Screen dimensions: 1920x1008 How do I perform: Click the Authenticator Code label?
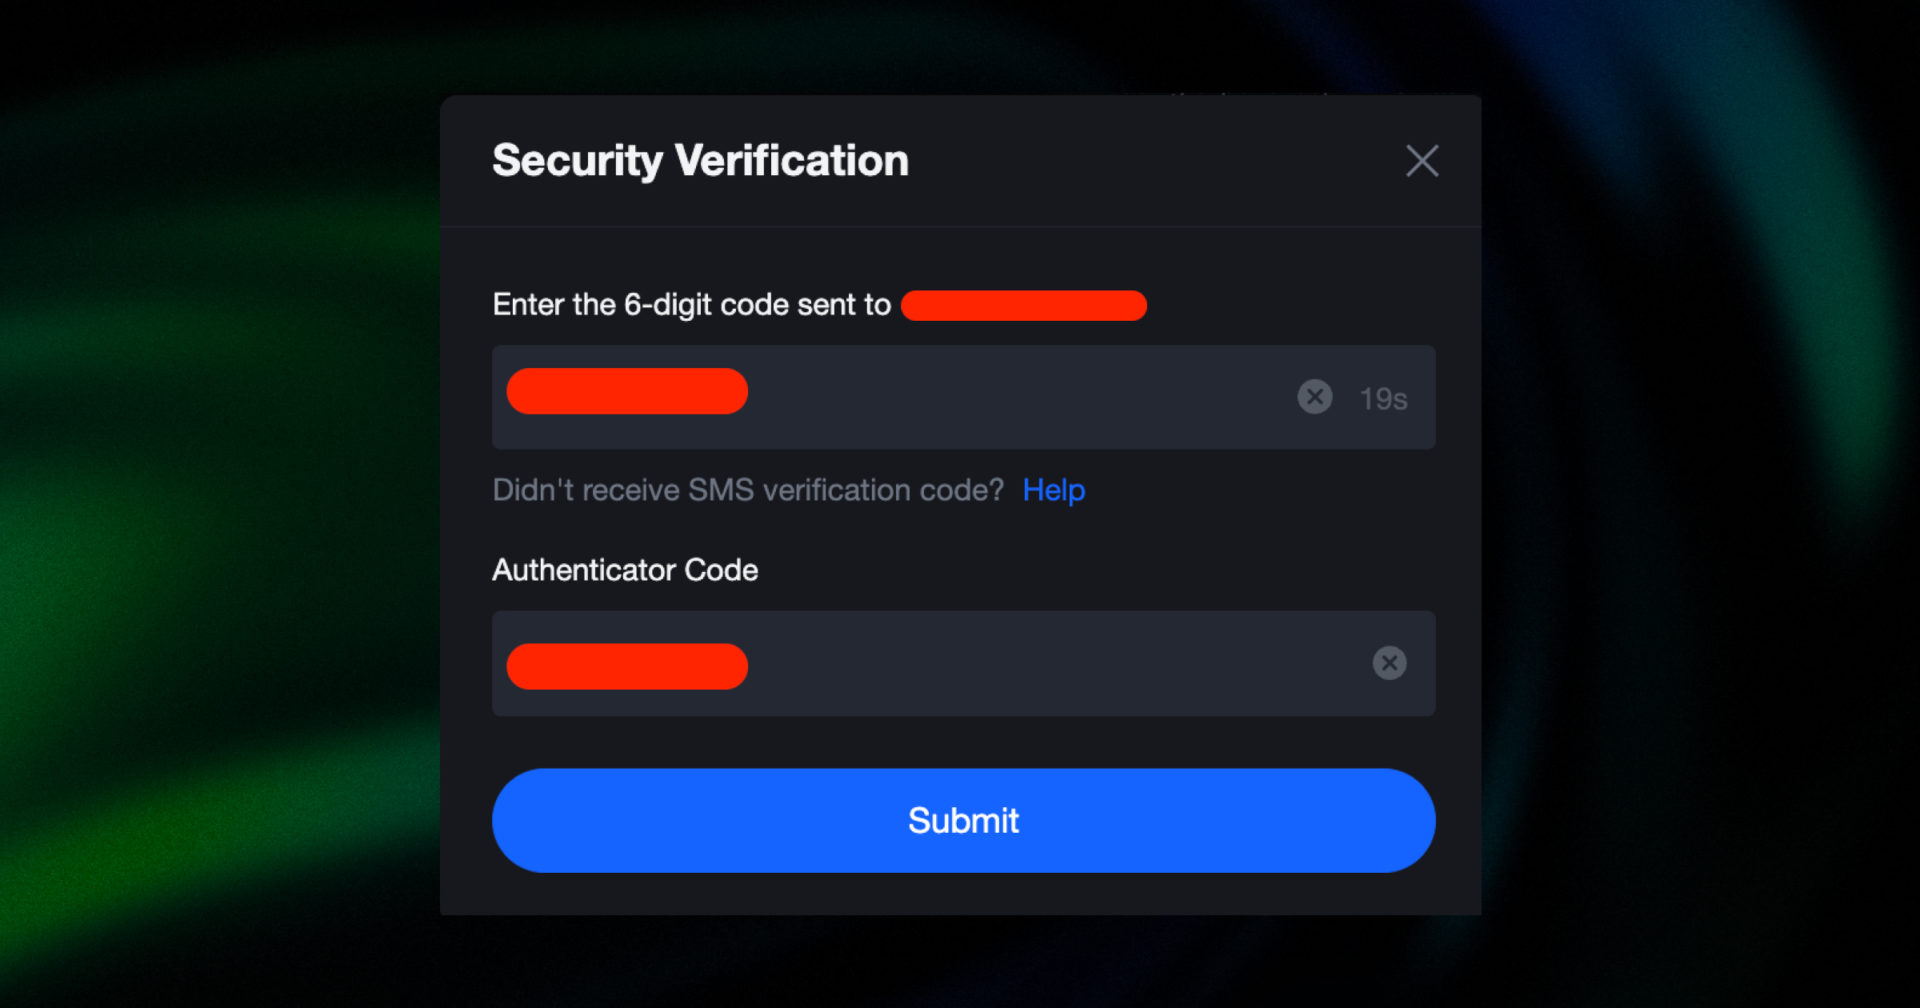pos(624,569)
